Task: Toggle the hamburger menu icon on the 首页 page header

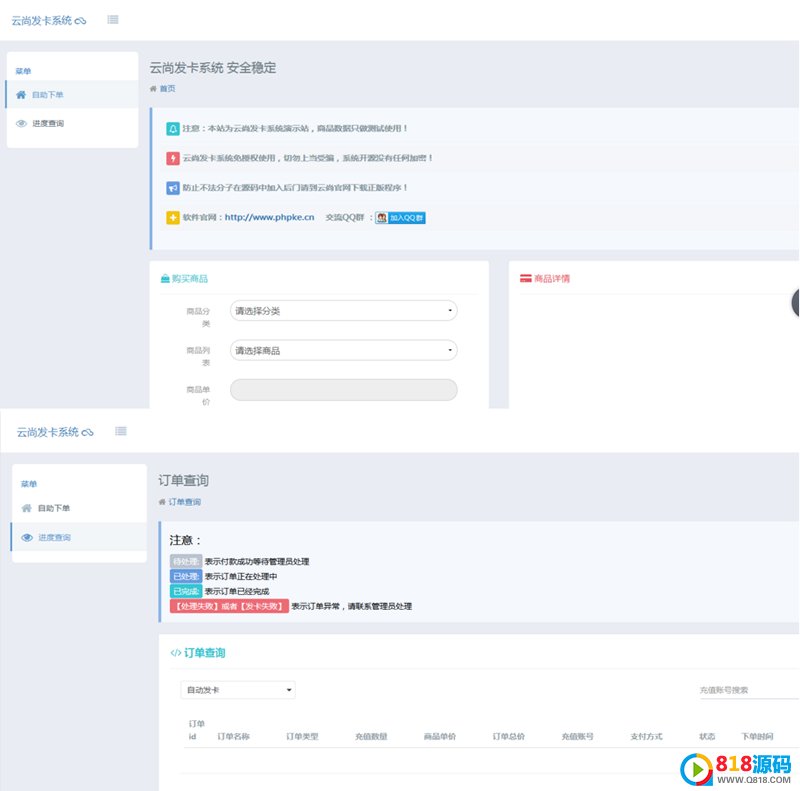Action: tap(113, 19)
